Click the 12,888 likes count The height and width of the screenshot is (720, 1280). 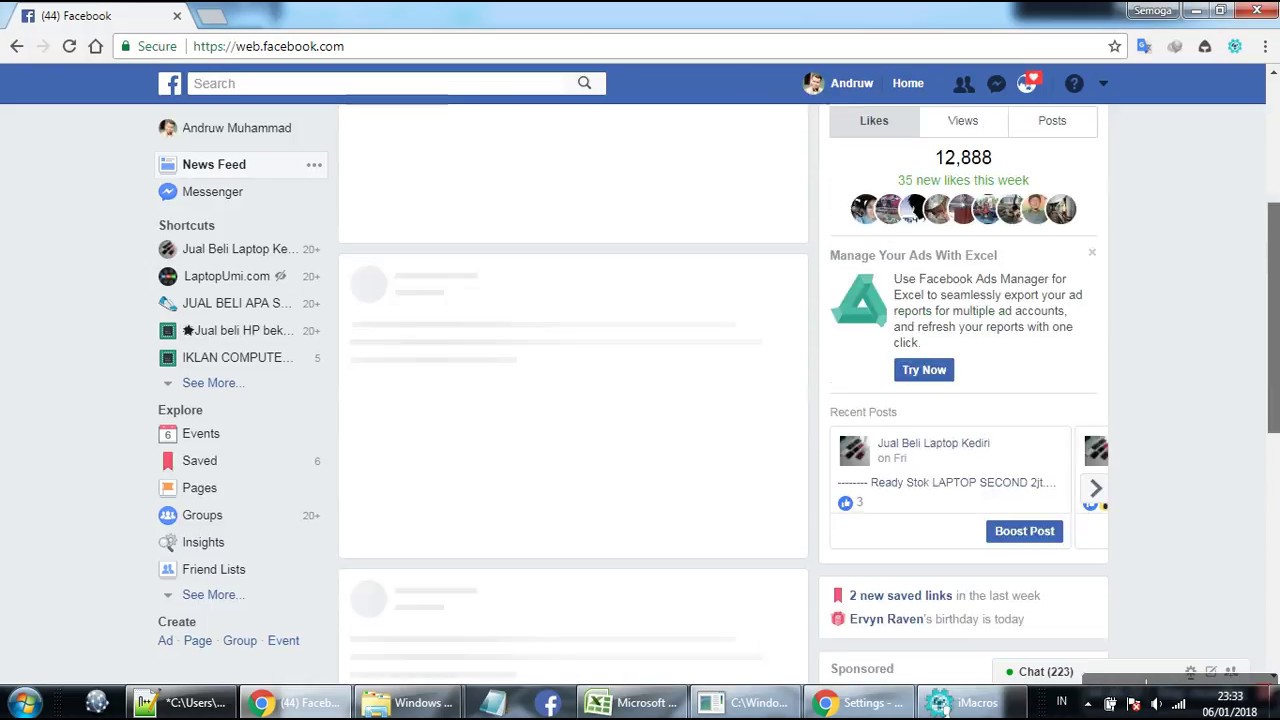(x=963, y=158)
